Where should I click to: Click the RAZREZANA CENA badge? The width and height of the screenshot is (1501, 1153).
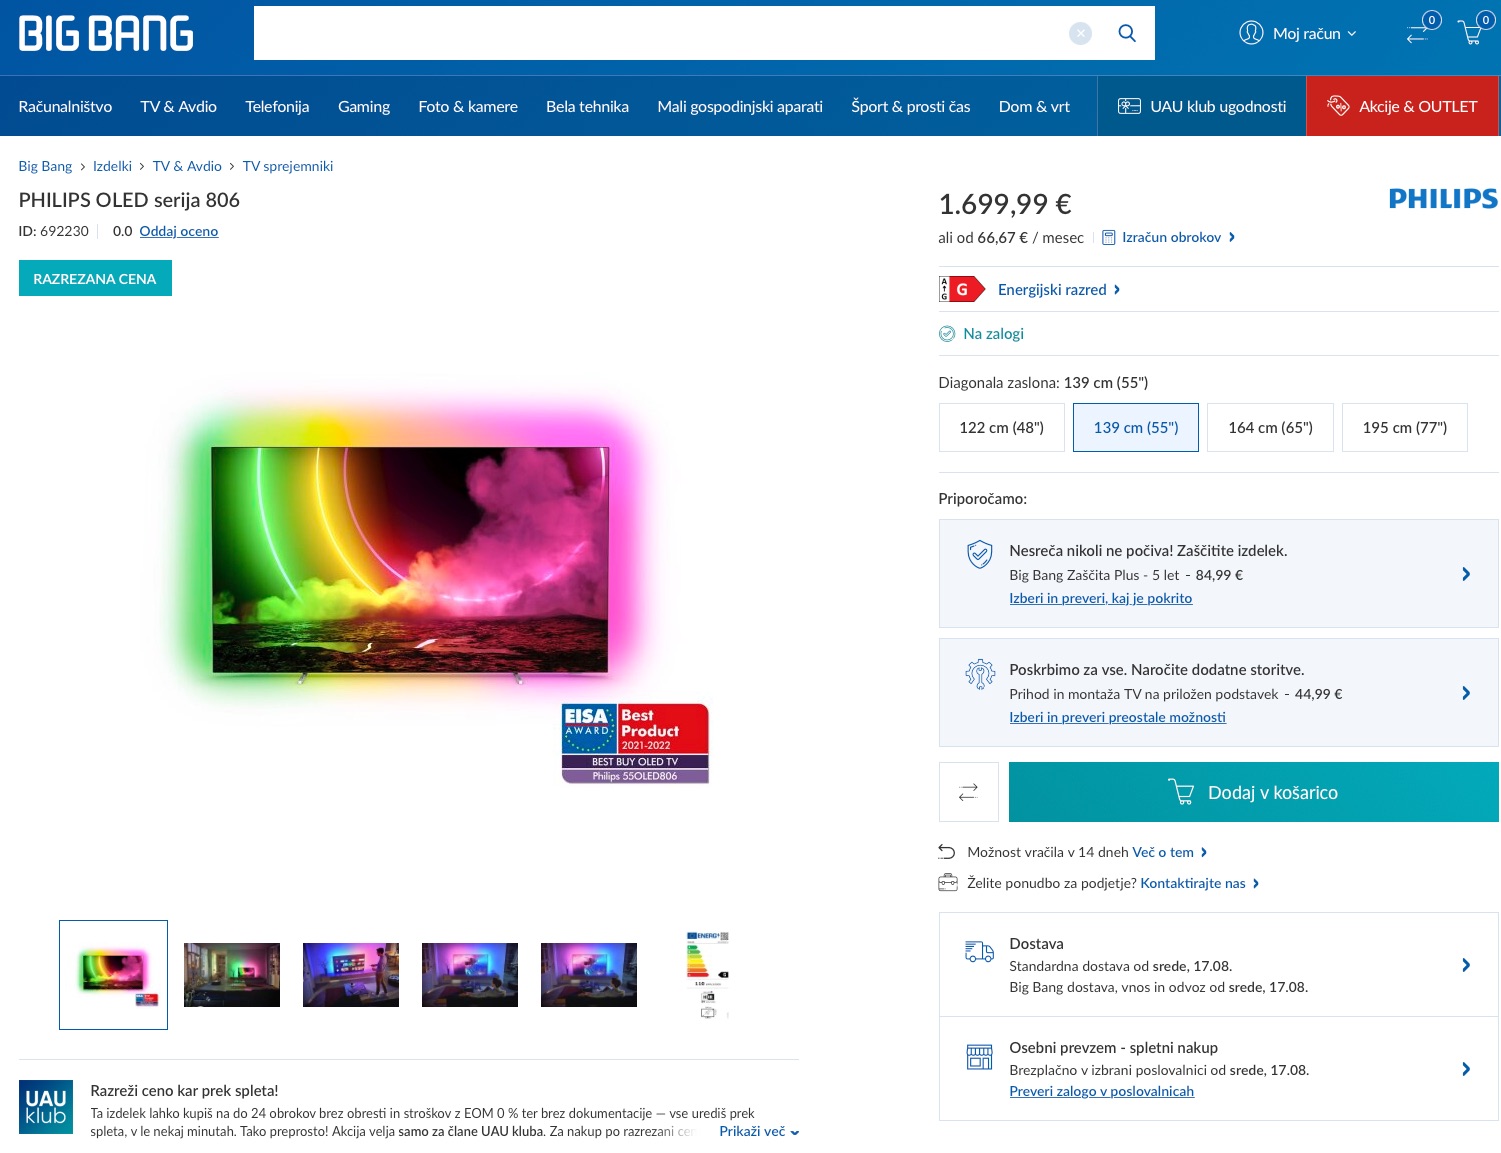(95, 278)
